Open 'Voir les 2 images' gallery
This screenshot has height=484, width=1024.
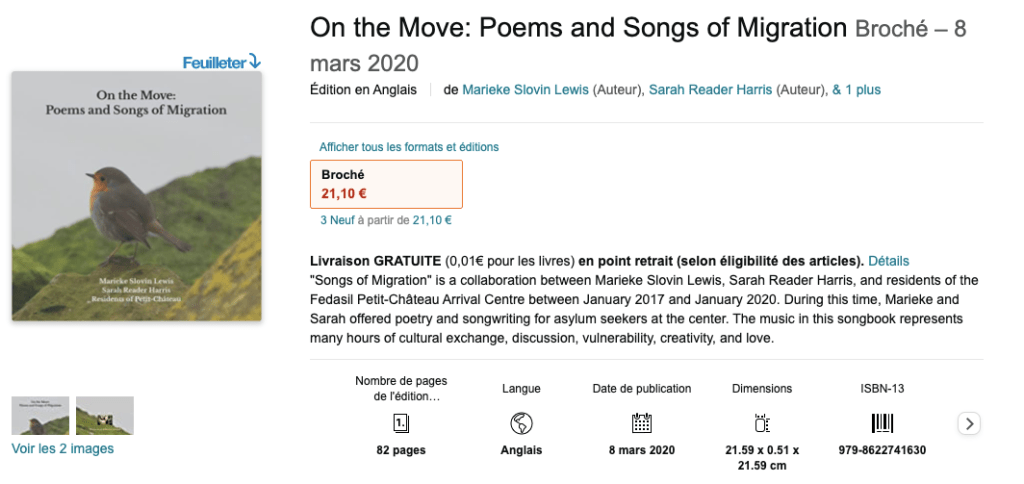(63, 449)
